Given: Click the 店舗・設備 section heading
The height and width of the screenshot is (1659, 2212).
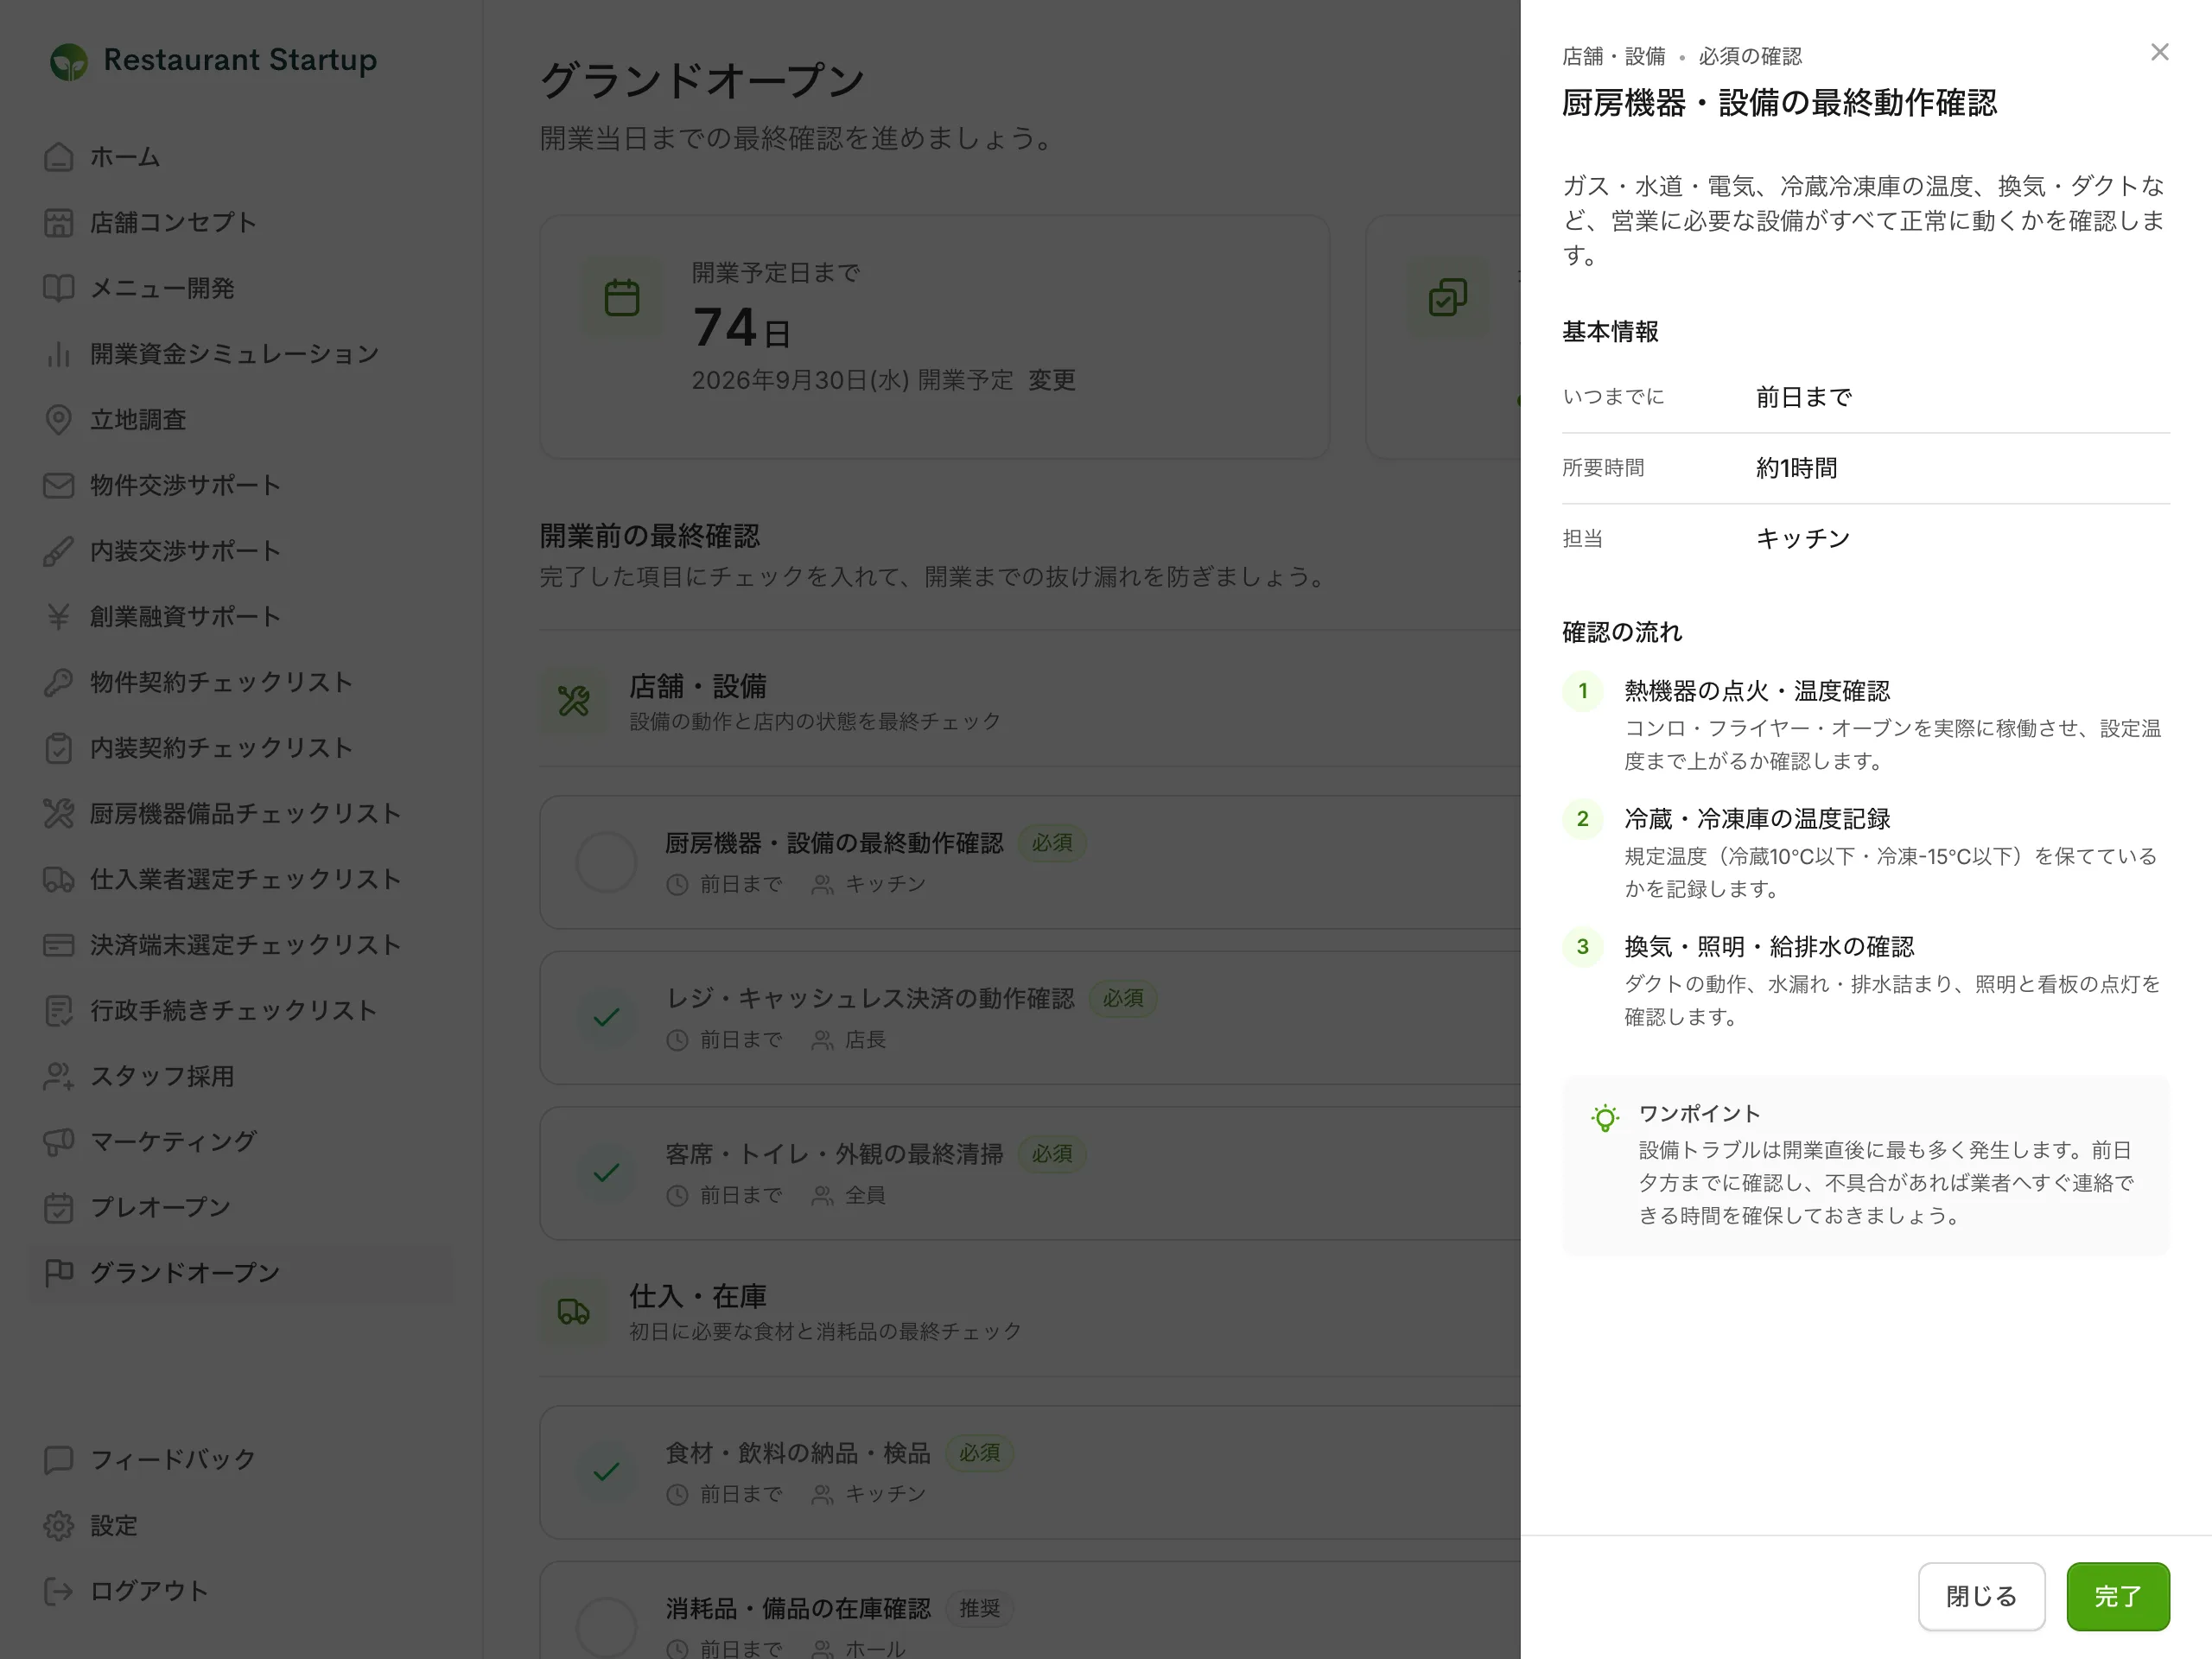Looking at the screenshot, I should pos(697,686).
